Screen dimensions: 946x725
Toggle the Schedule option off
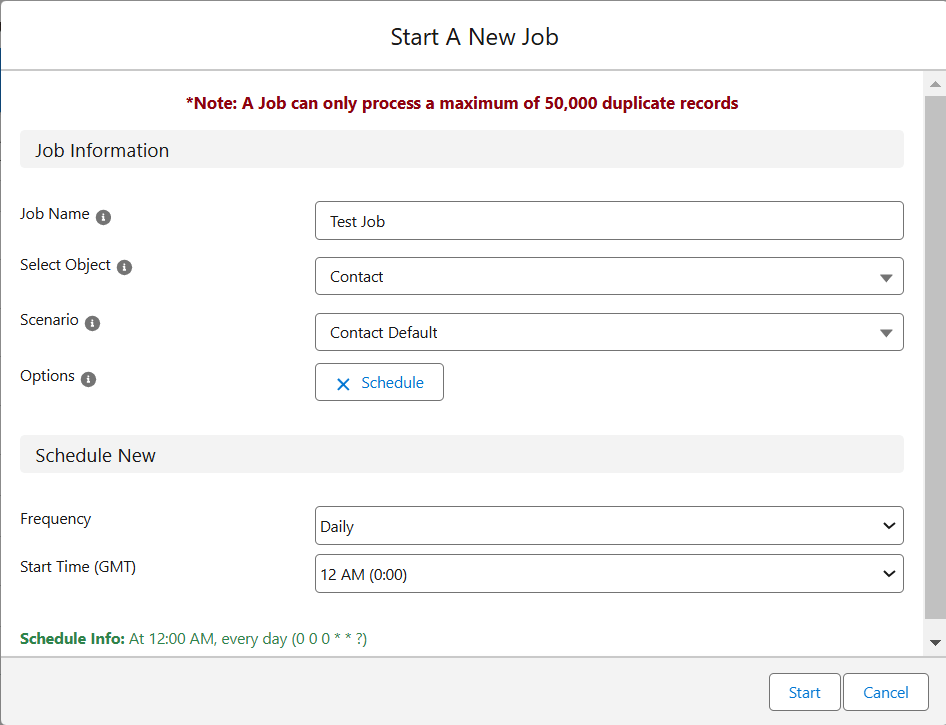pos(379,382)
